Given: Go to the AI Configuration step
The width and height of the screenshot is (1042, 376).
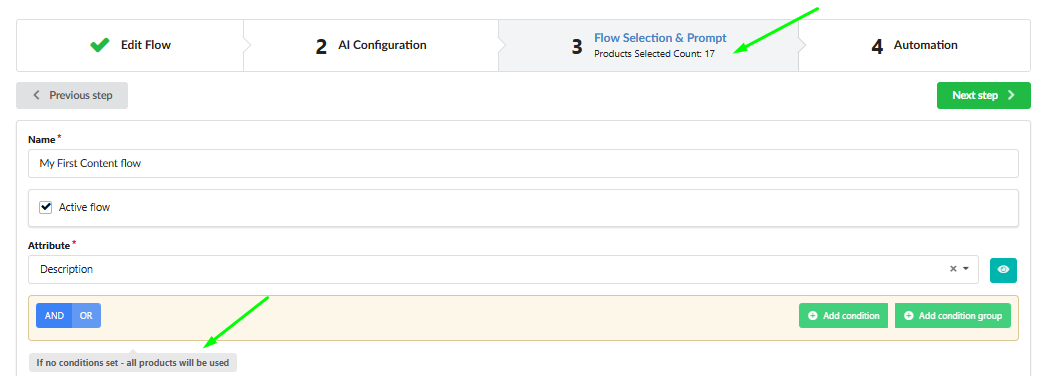Looking at the screenshot, I should [x=371, y=45].
